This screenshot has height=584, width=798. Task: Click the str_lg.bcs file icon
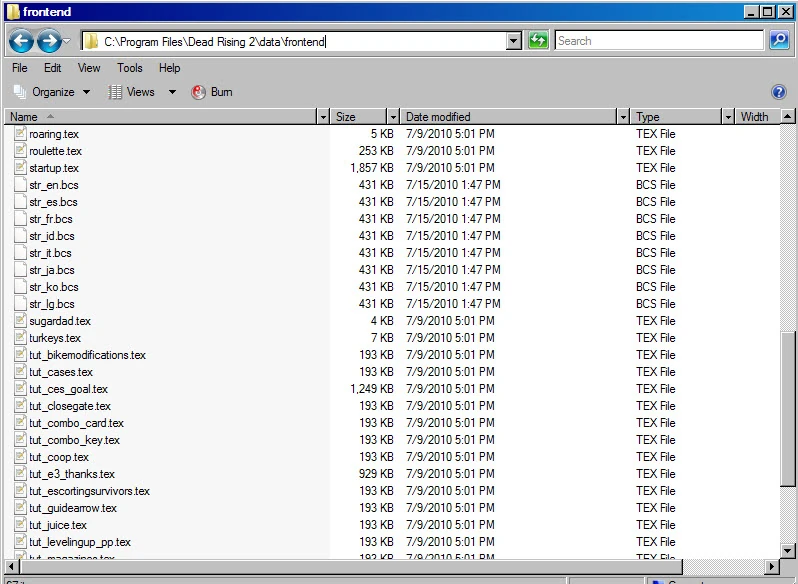pos(20,304)
